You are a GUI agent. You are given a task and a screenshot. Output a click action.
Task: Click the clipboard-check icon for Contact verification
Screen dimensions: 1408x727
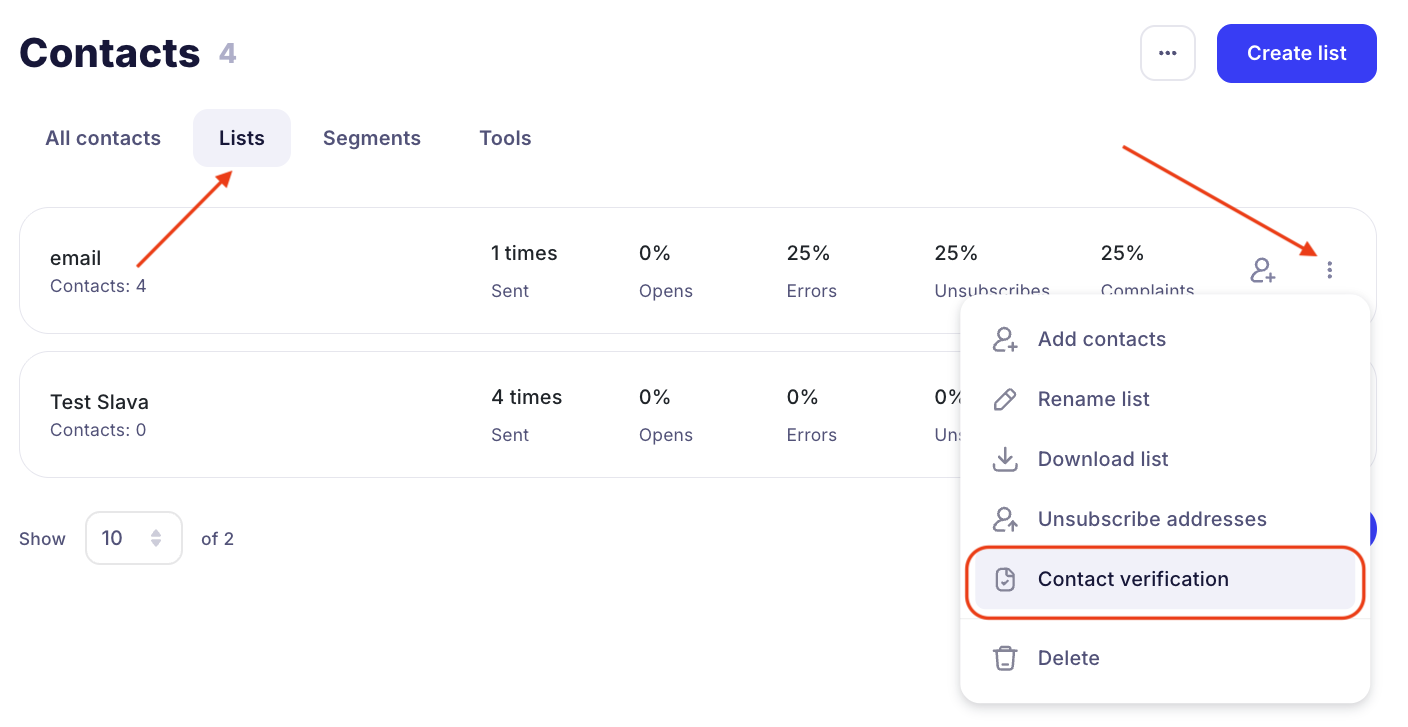click(x=1005, y=579)
